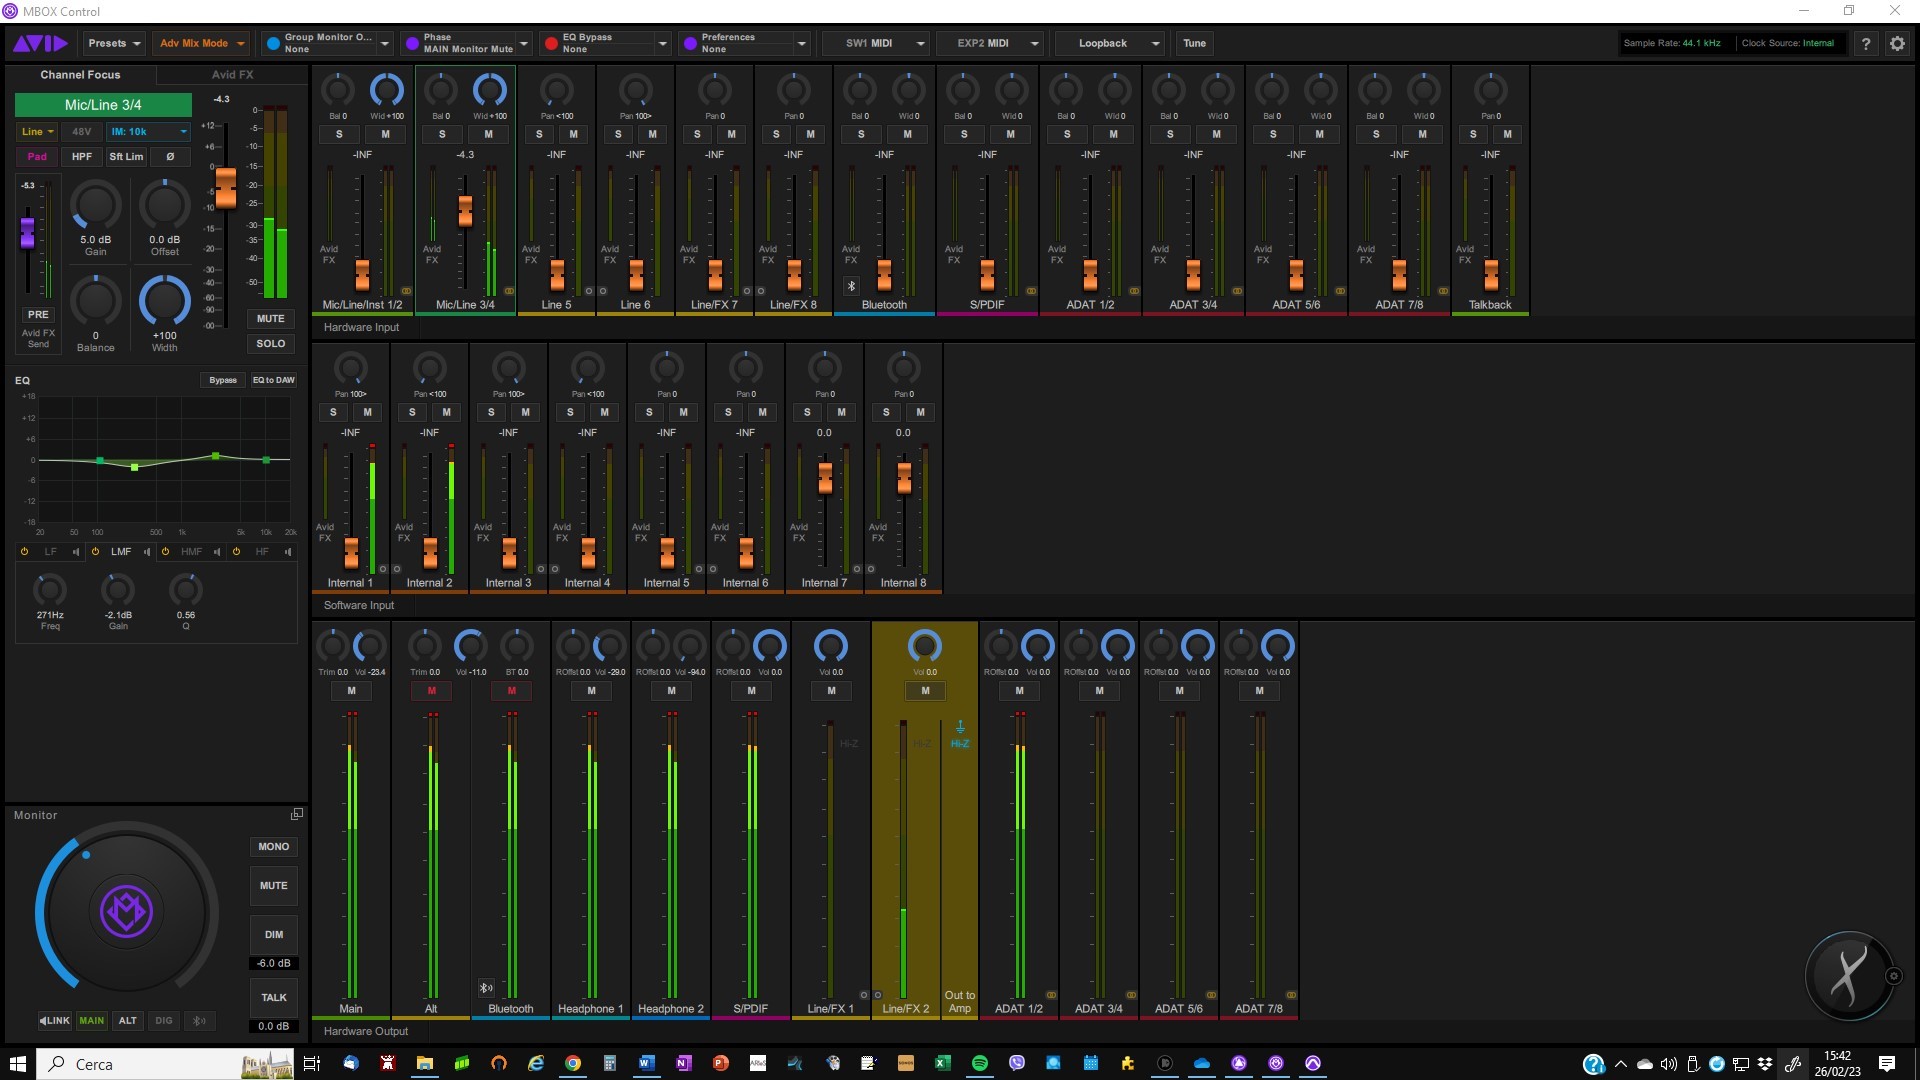The height and width of the screenshot is (1080, 1920).
Task: Expand the Loopback dropdown
Action: click(x=1110, y=43)
